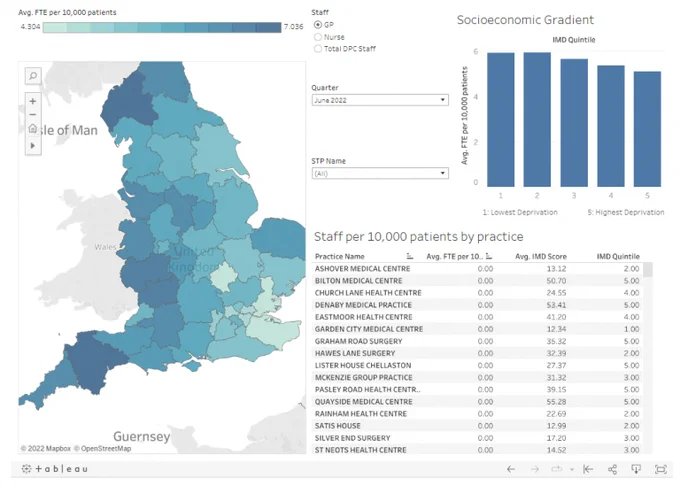Select BILTON MEDICAL CENTRE row
The image size is (680, 486).
tap(477, 281)
